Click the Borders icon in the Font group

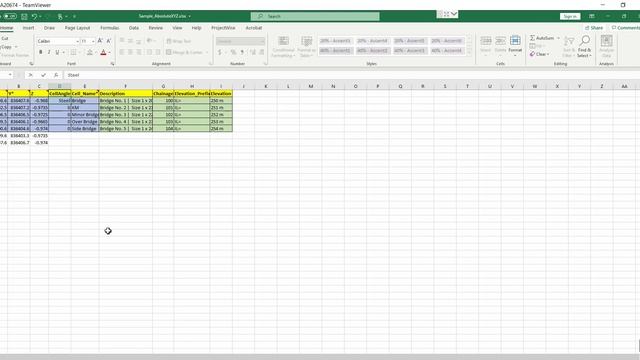(73, 52)
